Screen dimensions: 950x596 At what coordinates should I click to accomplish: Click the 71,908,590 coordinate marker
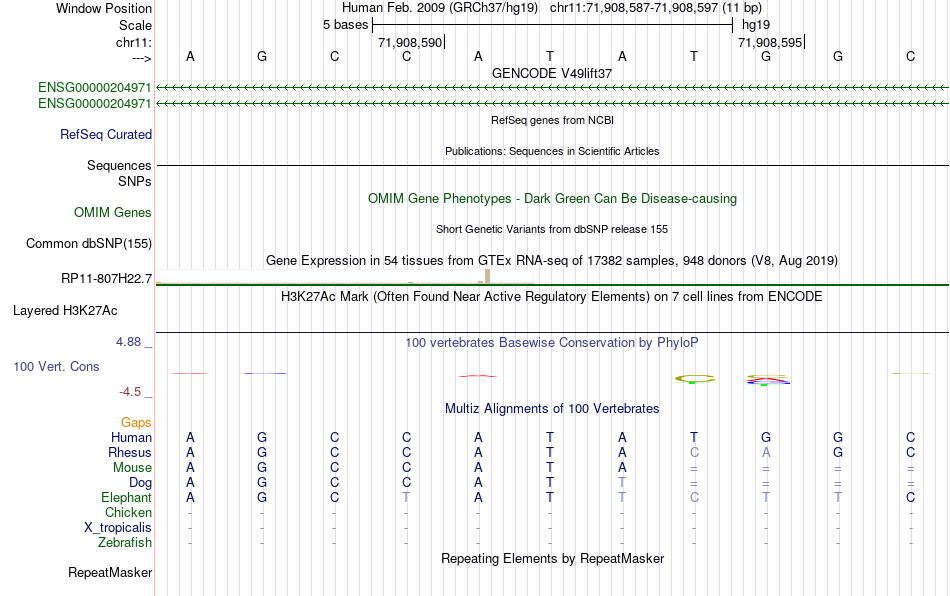click(410, 42)
